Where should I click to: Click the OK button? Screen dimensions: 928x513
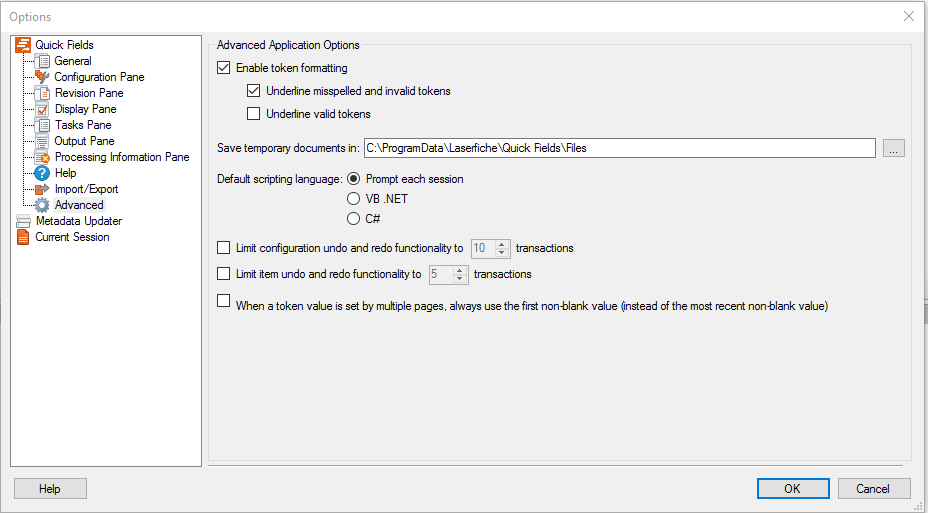tap(792, 489)
